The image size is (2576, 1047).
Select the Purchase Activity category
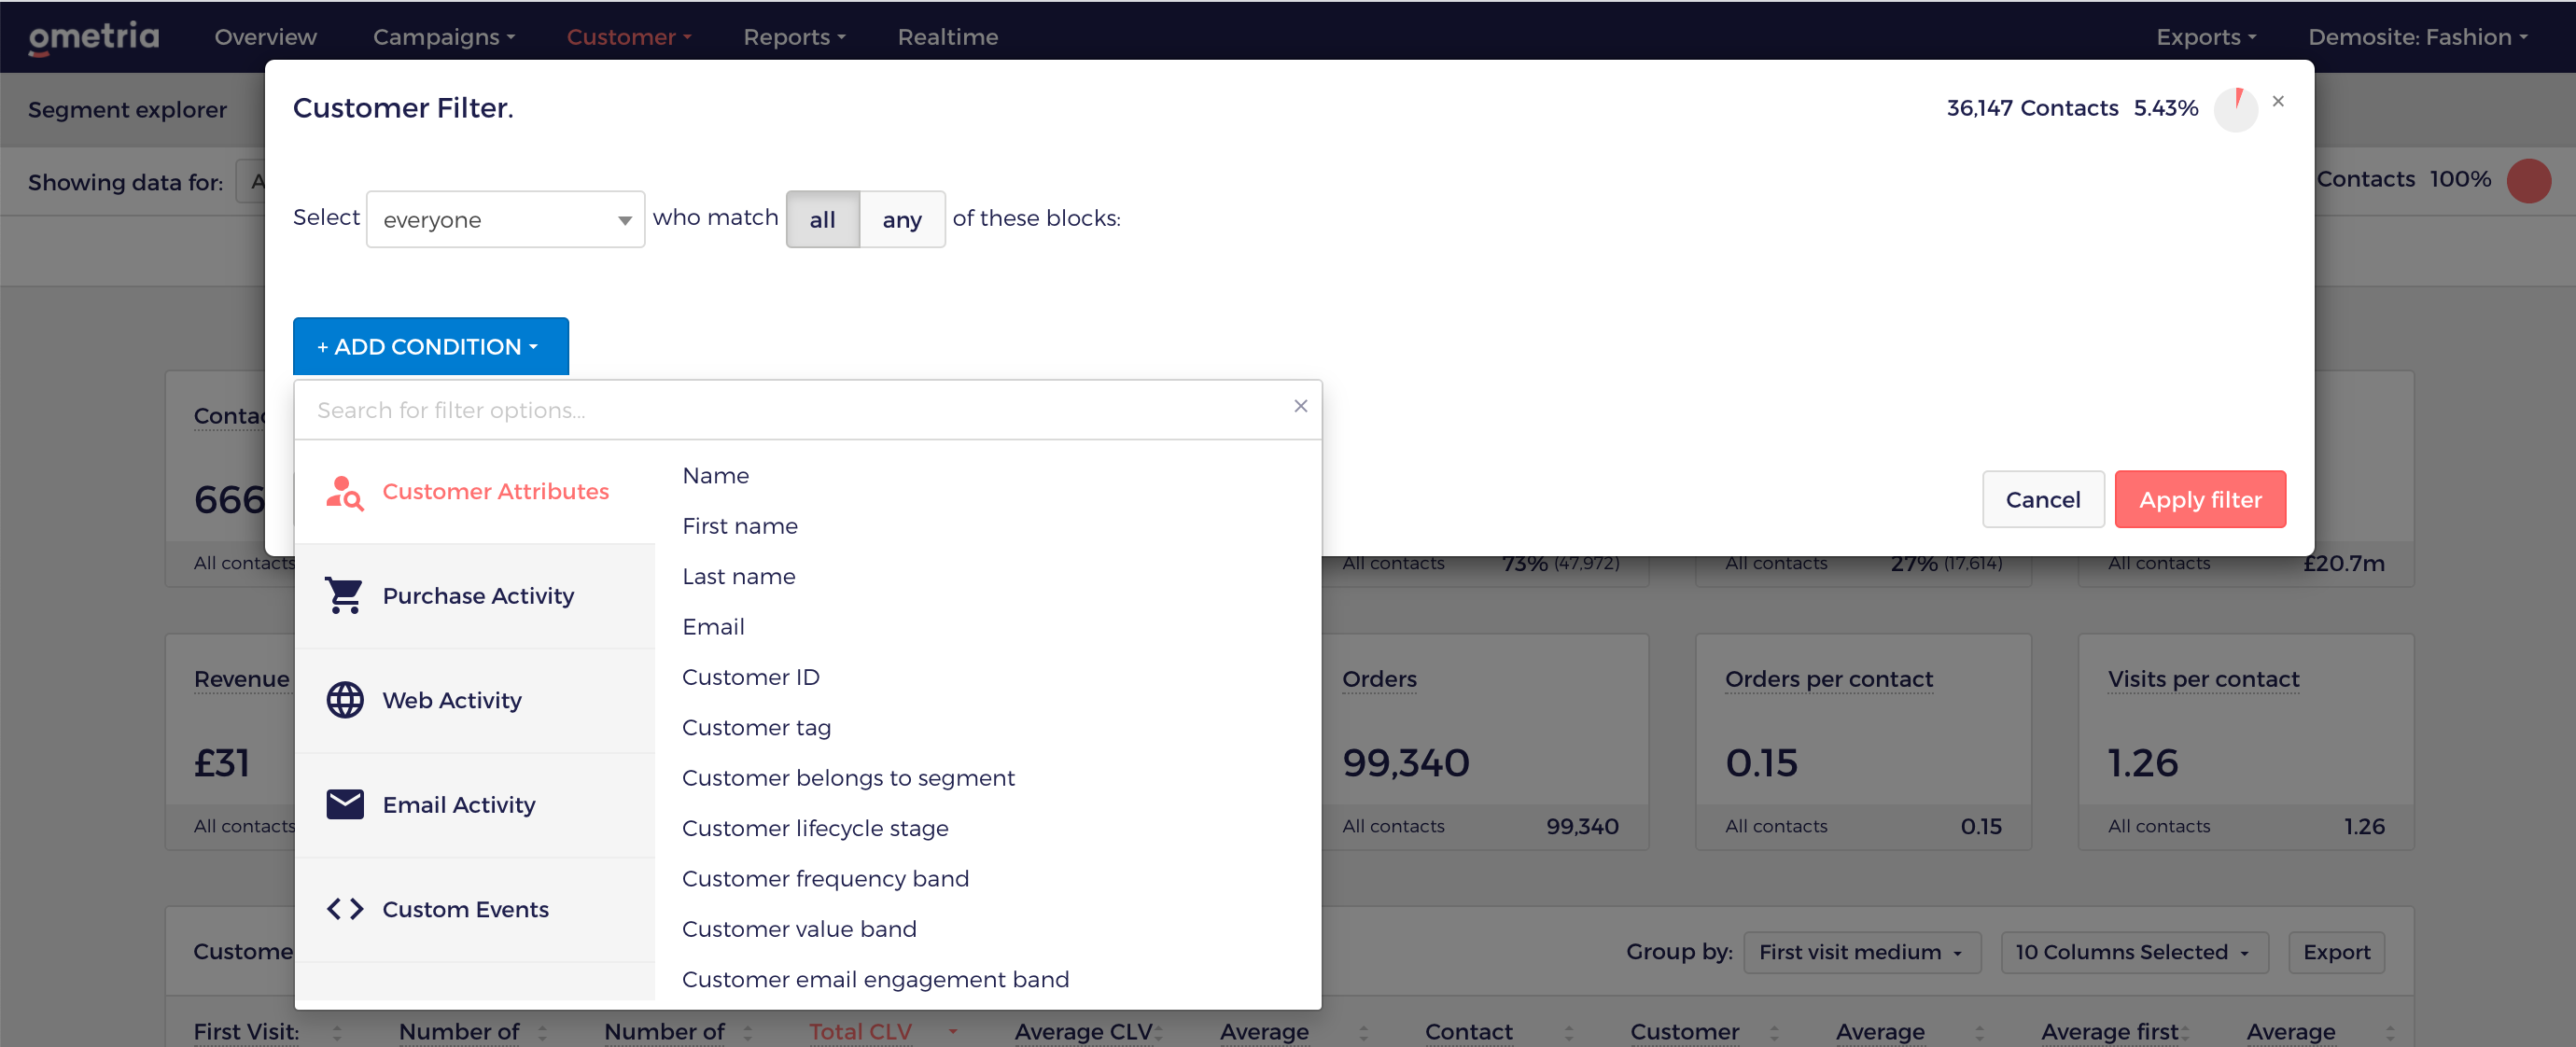click(x=475, y=596)
